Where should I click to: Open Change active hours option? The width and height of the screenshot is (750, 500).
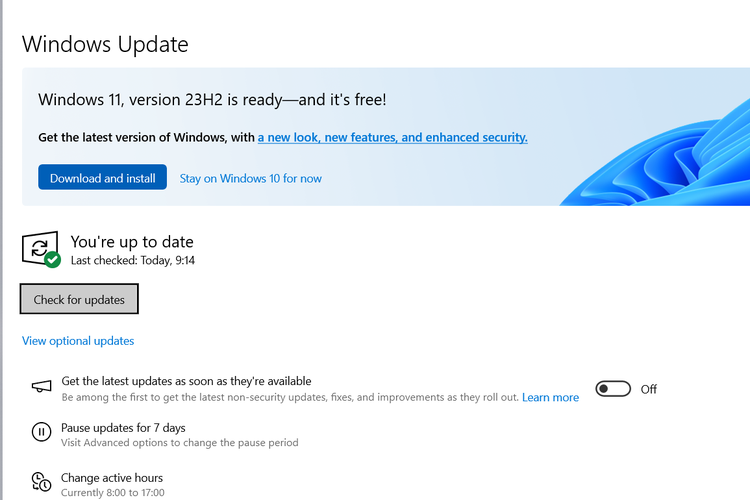point(112,478)
